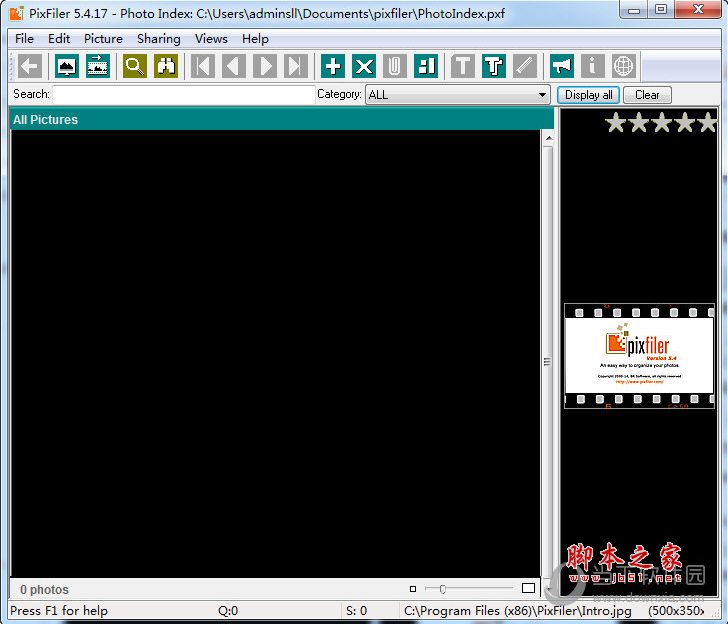Click the X remove picture icon
This screenshot has width=728, height=624.
click(x=364, y=66)
